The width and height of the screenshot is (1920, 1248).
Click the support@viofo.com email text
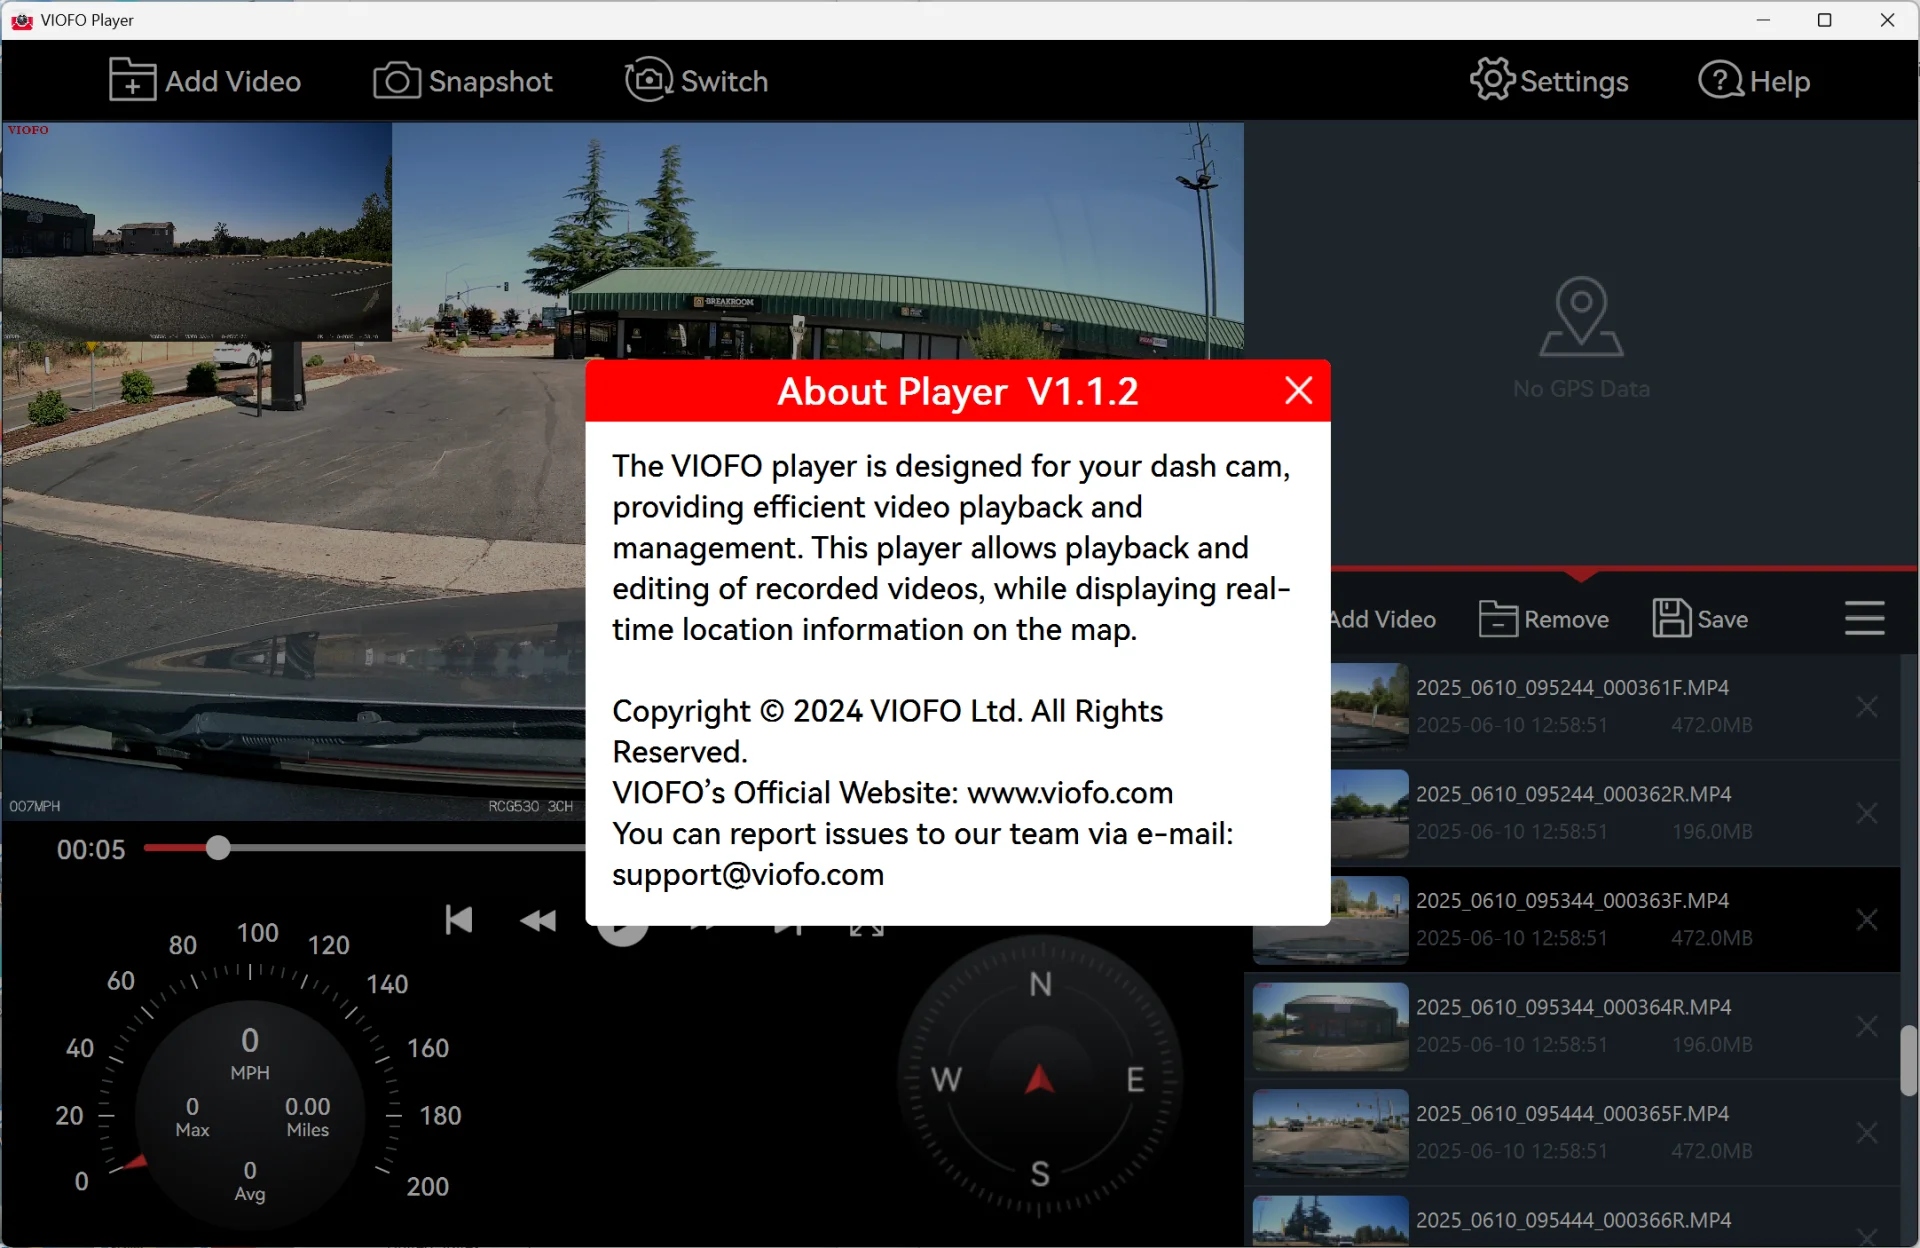pos(748,874)
